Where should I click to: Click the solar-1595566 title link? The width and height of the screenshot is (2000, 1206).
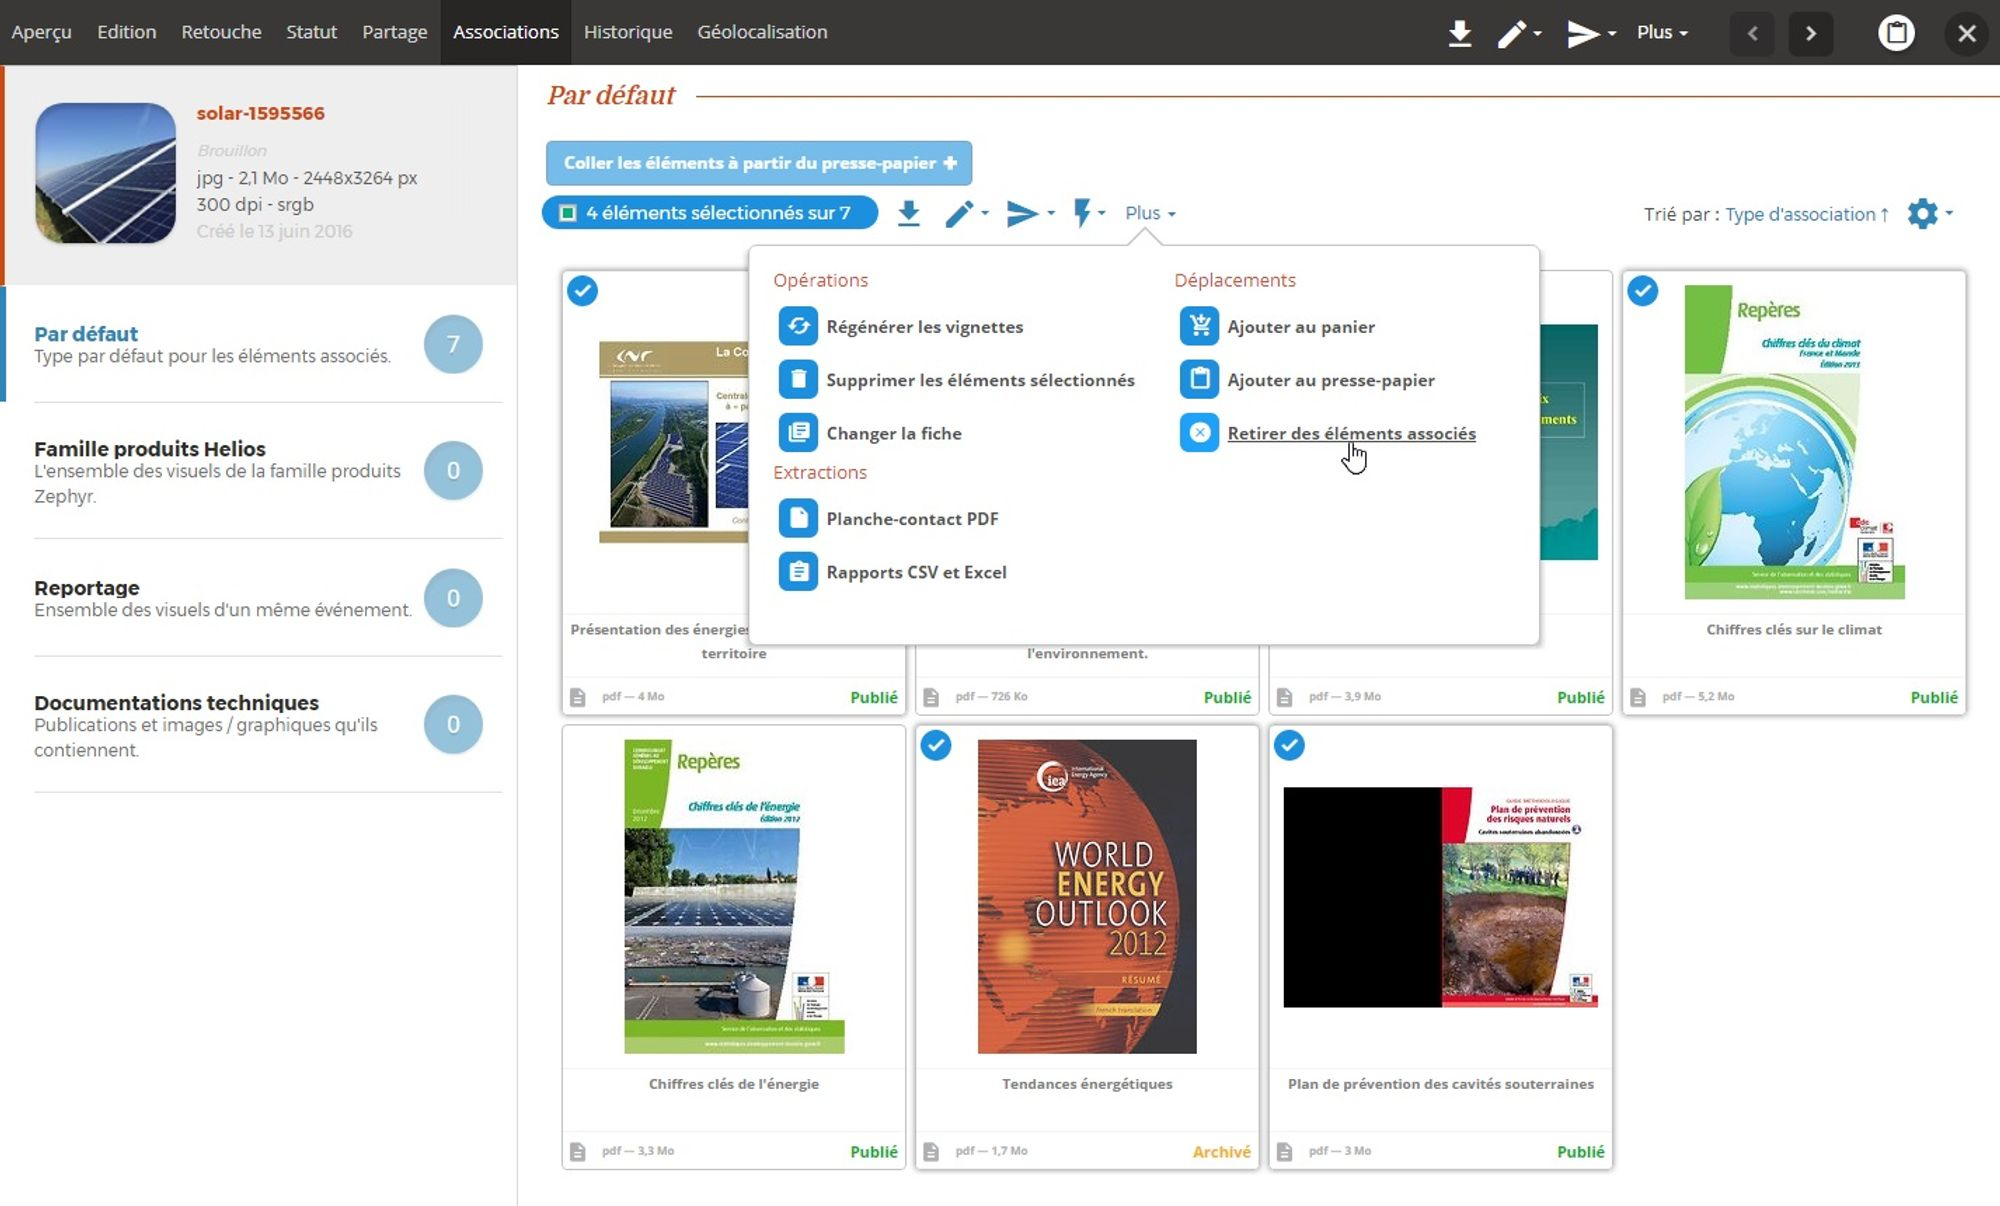click(260, 113)
